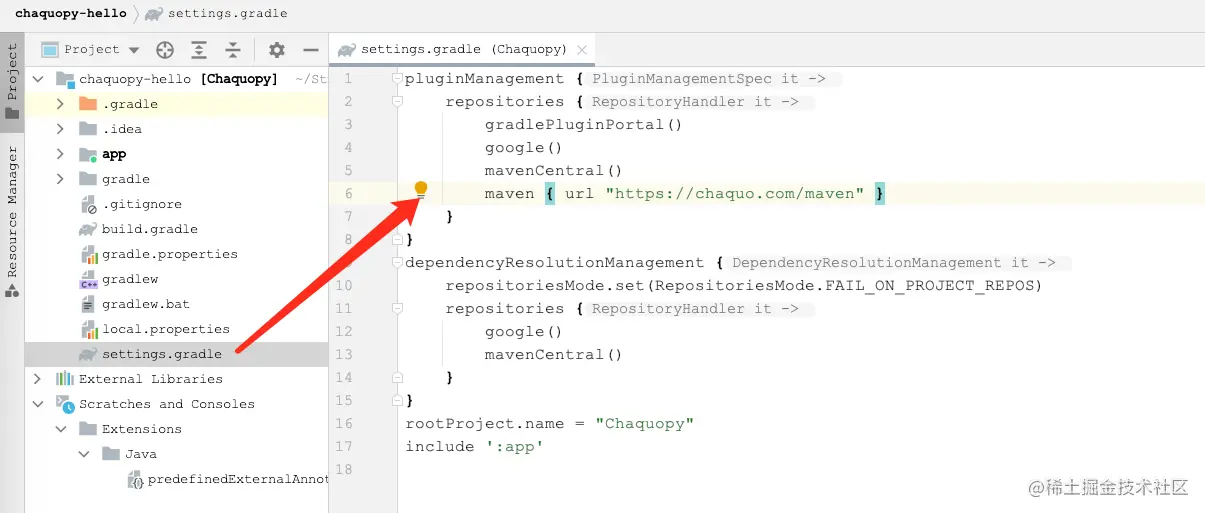Close the settings.gradle editor tab

pyautogui.click(x=583, y=49)
